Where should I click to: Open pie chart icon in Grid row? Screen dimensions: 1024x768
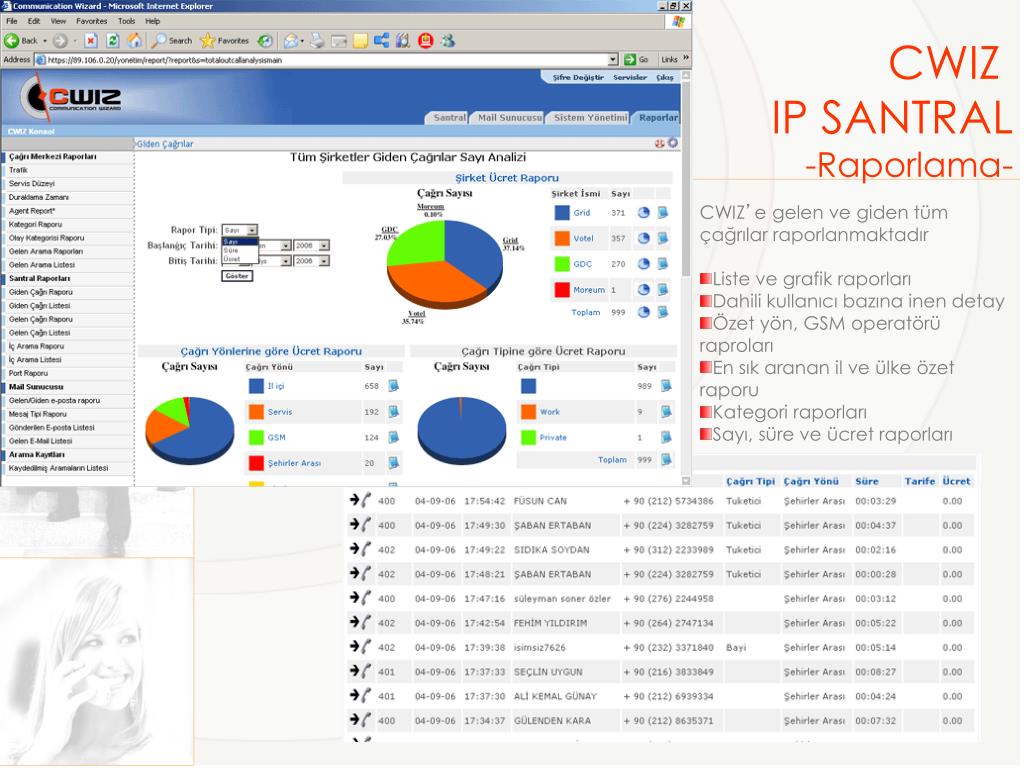pos(643,212)
